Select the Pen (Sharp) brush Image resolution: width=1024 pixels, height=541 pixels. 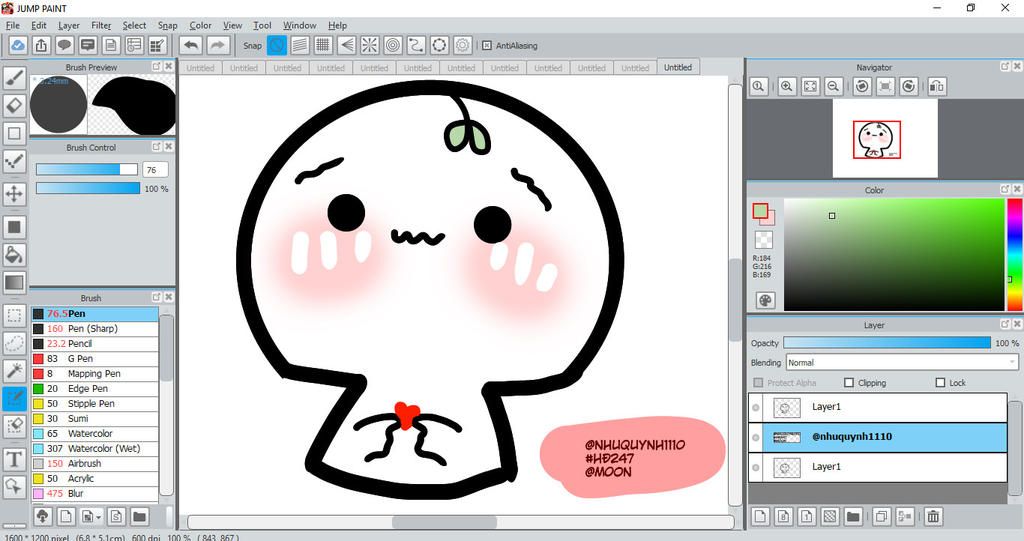pyautogui.click(x=95, y=329)
